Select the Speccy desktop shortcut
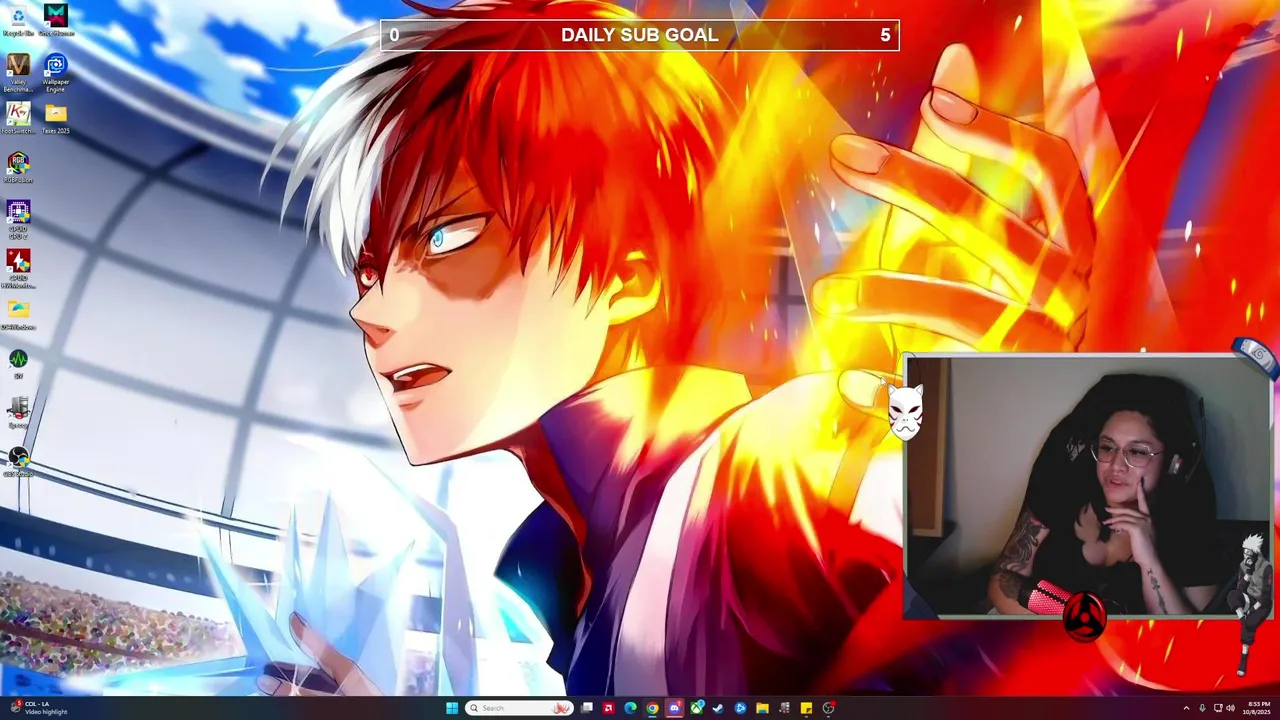Image resolution: width=1280 pixels, height=720 pixels. point(18,412)
